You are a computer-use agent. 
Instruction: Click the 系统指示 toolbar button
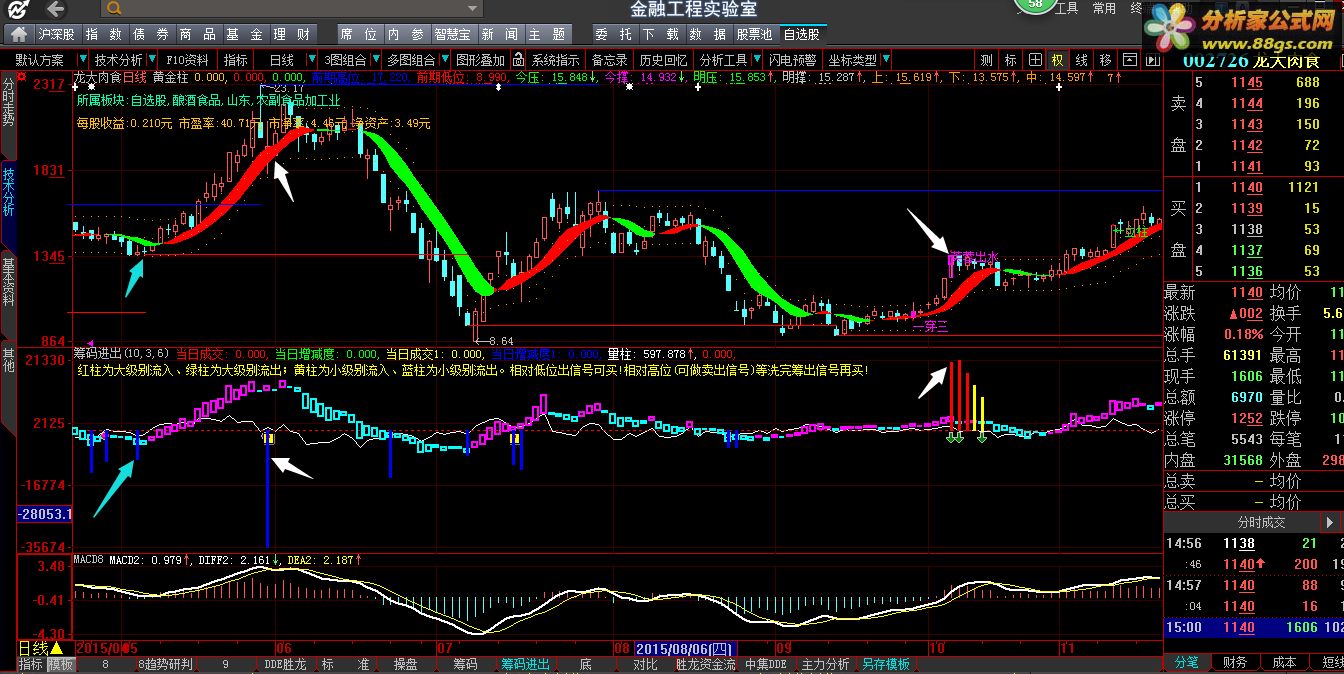point(555,61)
